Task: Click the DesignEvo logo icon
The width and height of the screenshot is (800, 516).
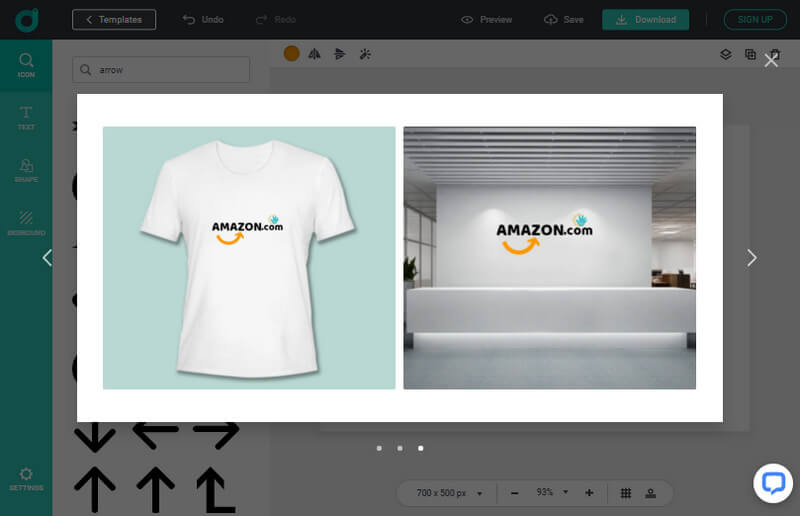Action: [x=27, y=20]
